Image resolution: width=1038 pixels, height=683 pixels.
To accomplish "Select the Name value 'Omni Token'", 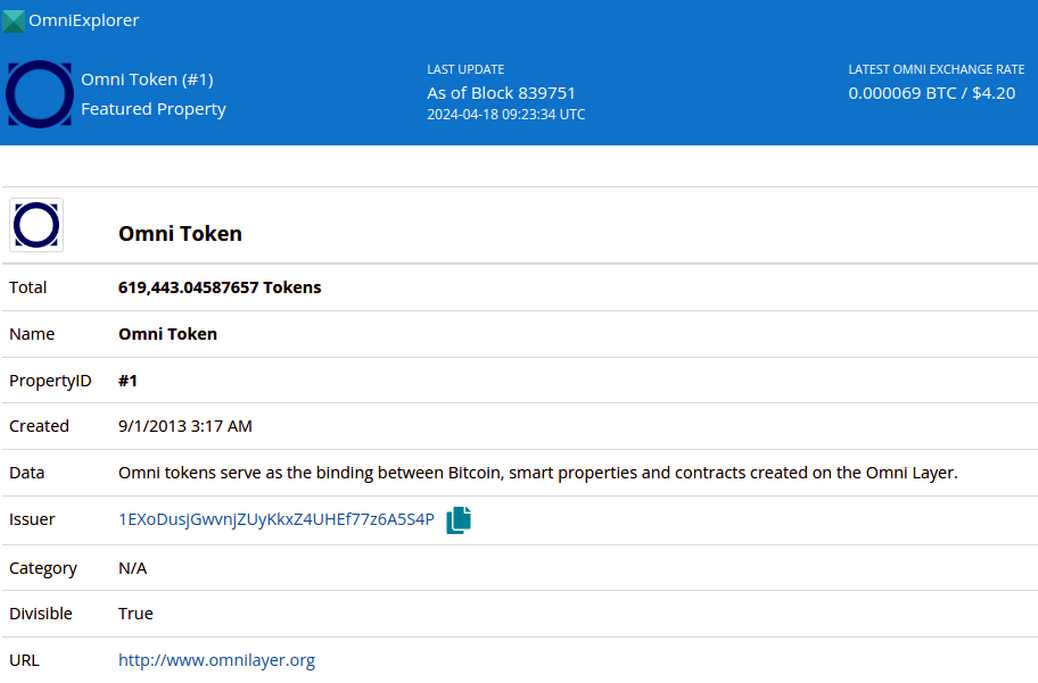I will click(167, 334).
